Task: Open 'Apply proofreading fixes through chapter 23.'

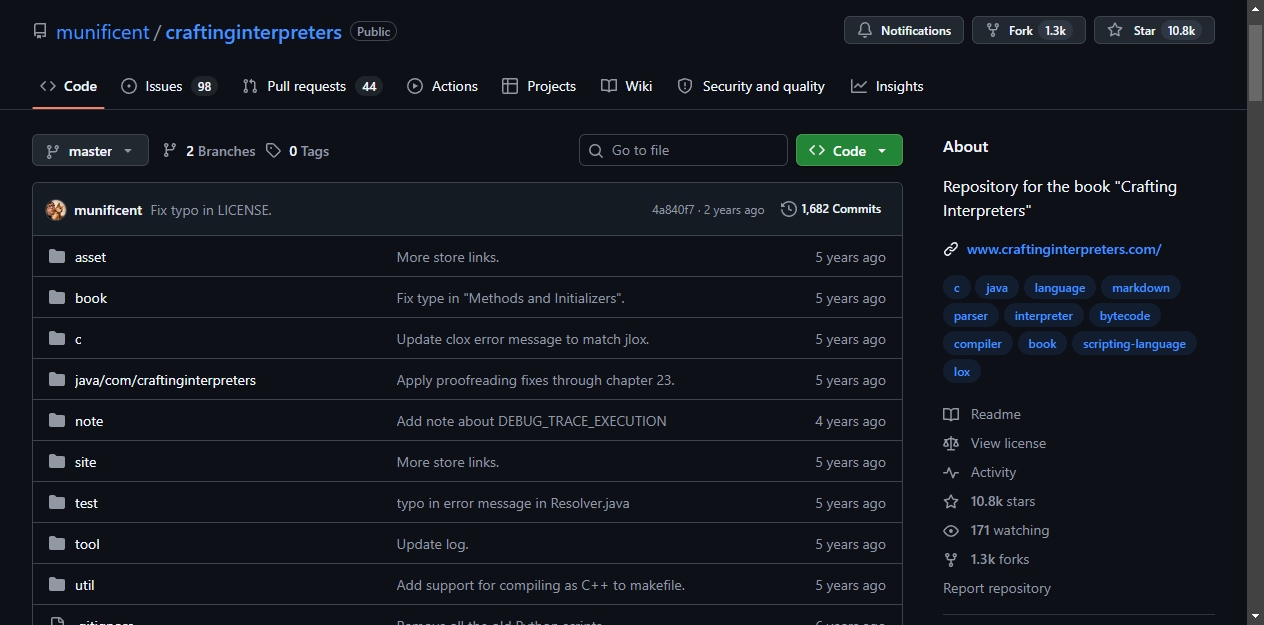Action: pyautogui.click(x=535, y=380)
